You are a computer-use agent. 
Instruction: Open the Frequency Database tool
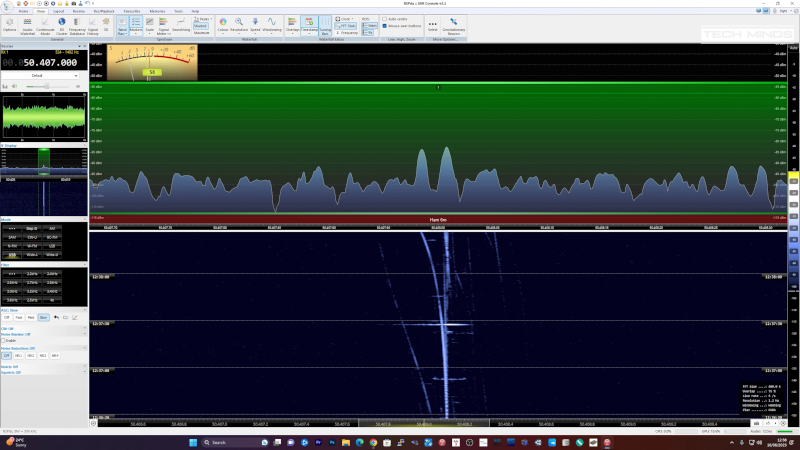point(77,24)
